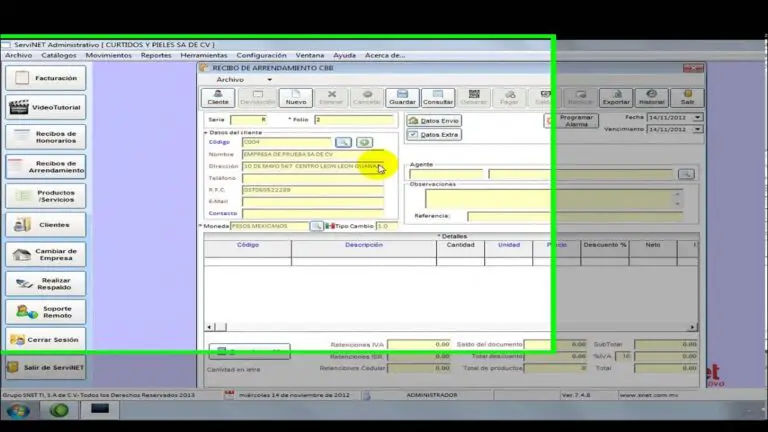This screenshot has width=768, height=432.
Task: Click Salir de ServiNET button
Action: pos(46,367)
